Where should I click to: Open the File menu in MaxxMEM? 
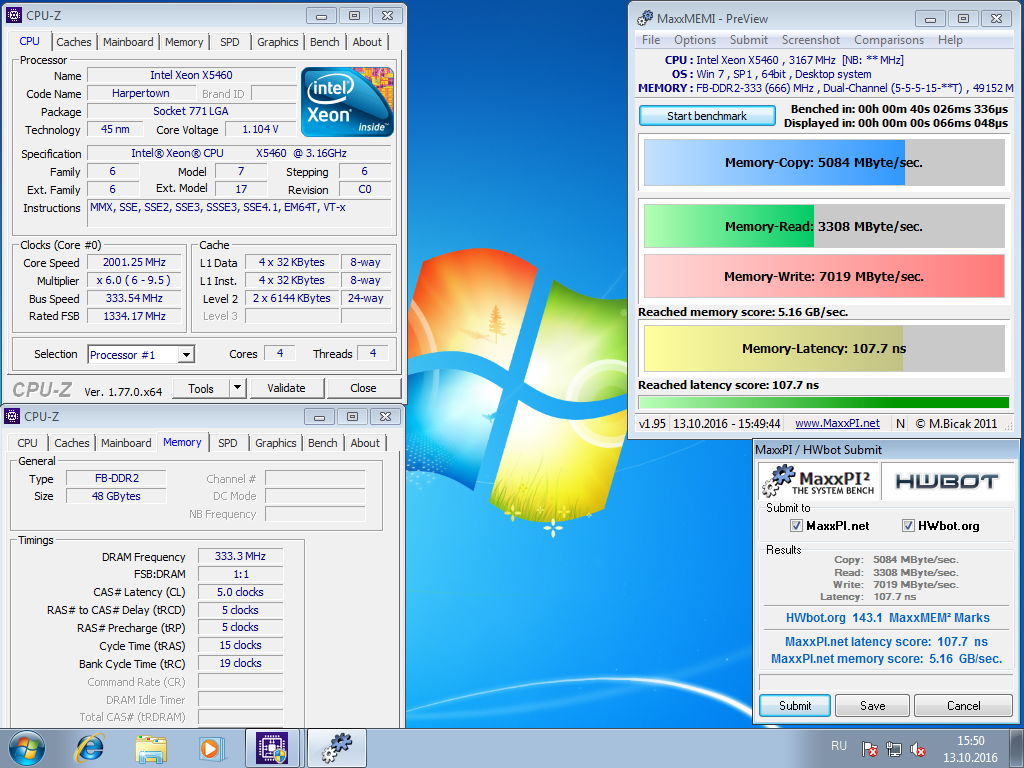pos(650,40)
